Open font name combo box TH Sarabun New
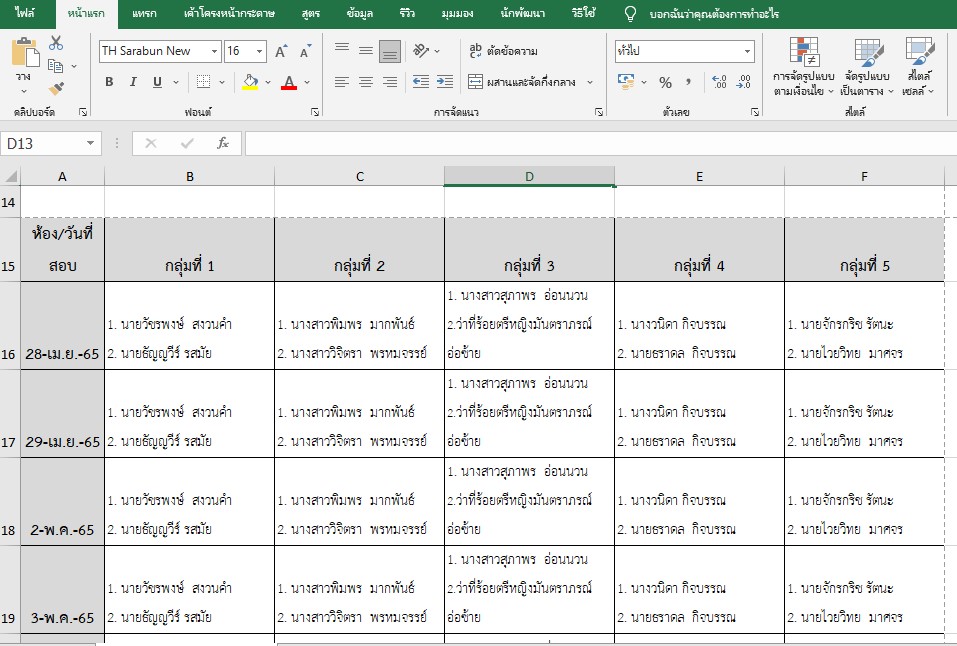 [x=160, y=51]
